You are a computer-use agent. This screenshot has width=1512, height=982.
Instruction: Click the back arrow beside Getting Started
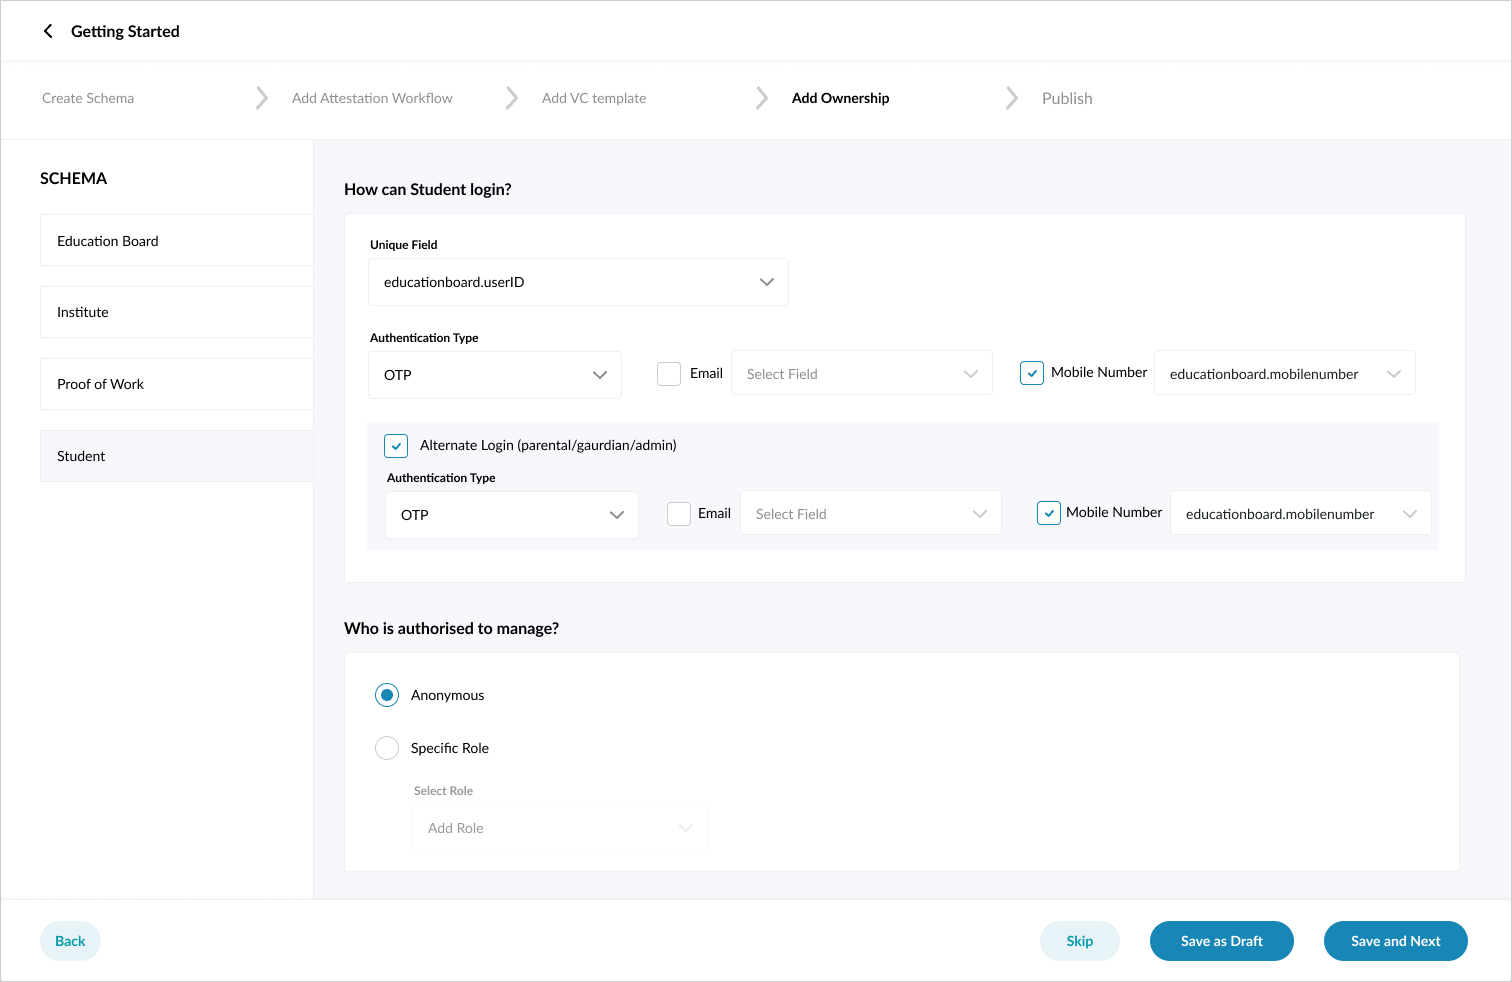(48, 31)
